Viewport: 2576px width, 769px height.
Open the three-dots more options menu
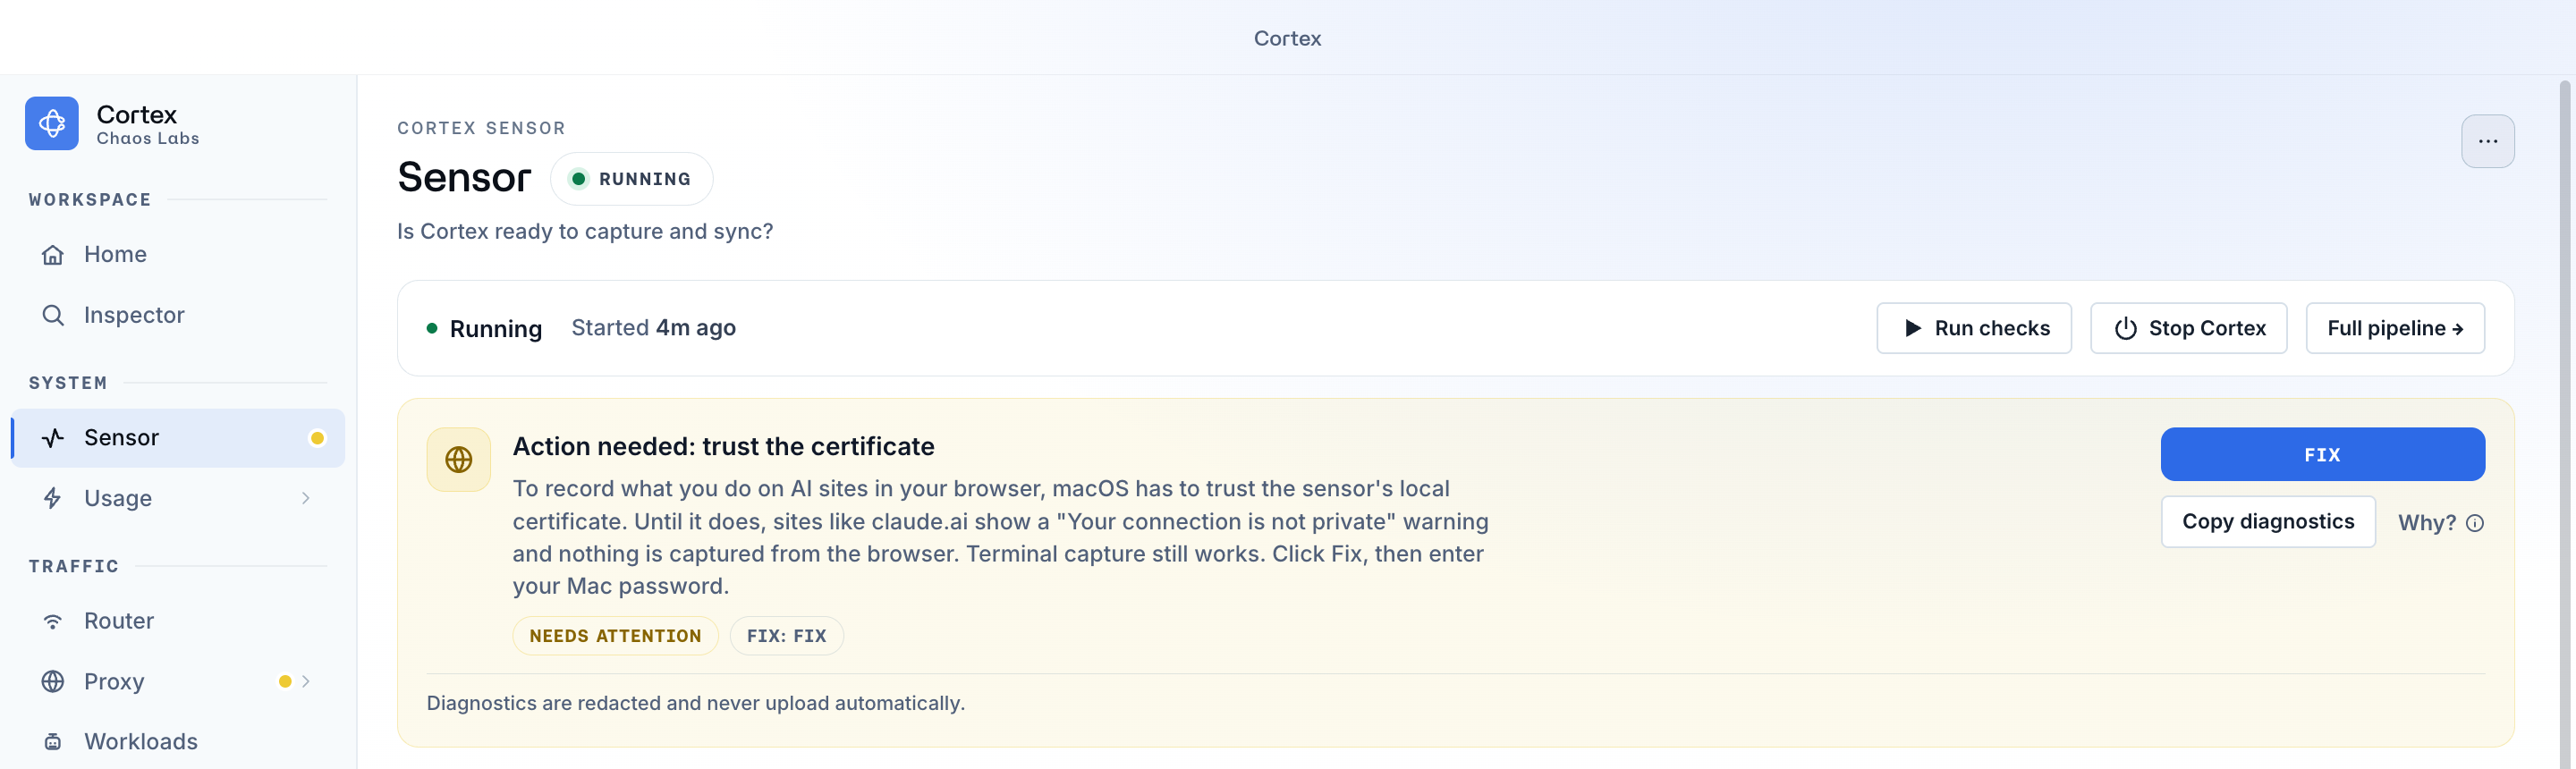(x=2488, y=142)
